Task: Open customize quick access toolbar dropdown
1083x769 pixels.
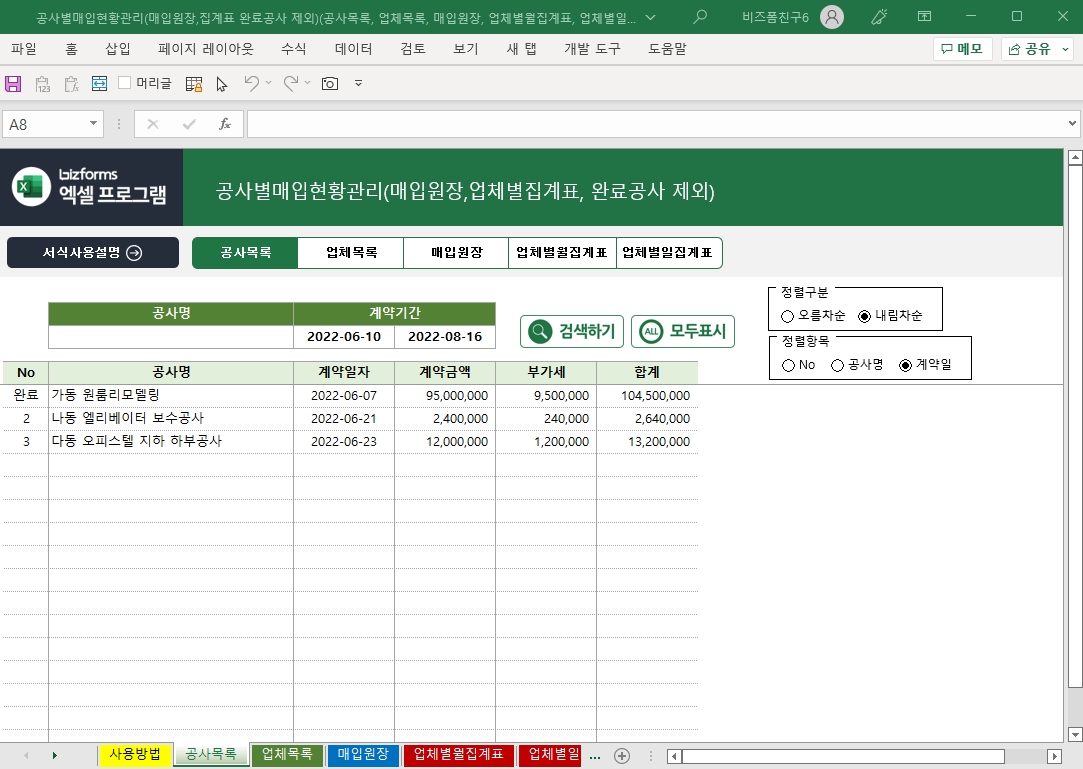Action: point(359,84)
